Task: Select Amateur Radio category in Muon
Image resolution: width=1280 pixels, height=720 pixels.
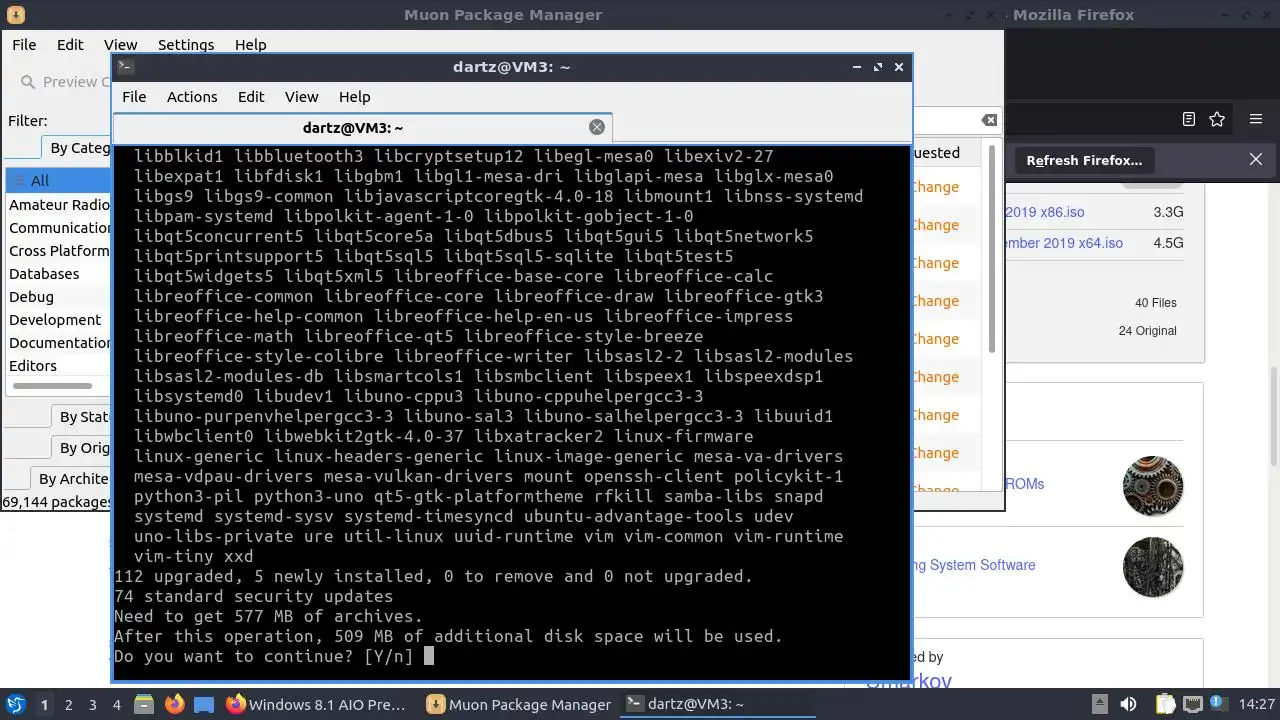Action: pyautogui.click(x=59, y=204)
